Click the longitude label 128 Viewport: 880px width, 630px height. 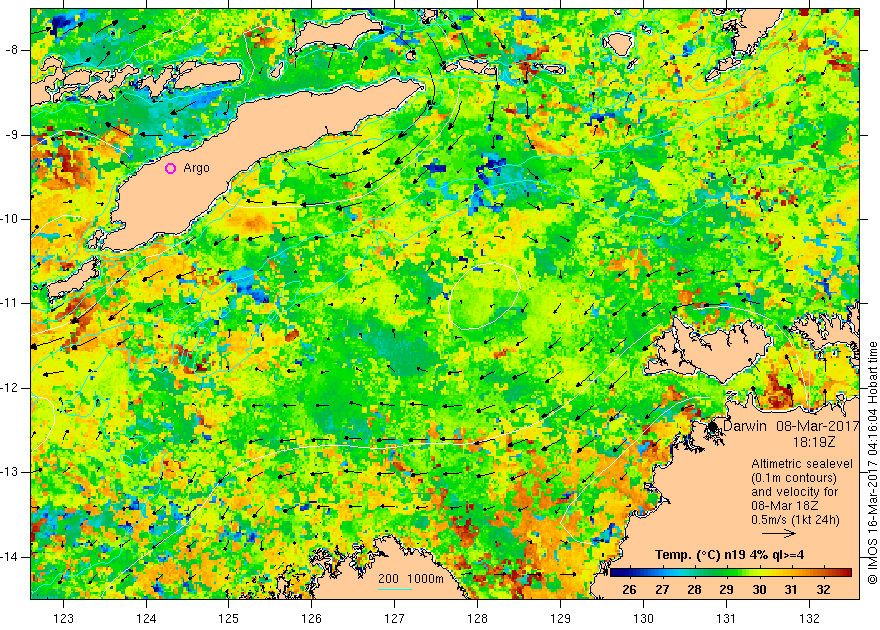click(x=477, y=618)
